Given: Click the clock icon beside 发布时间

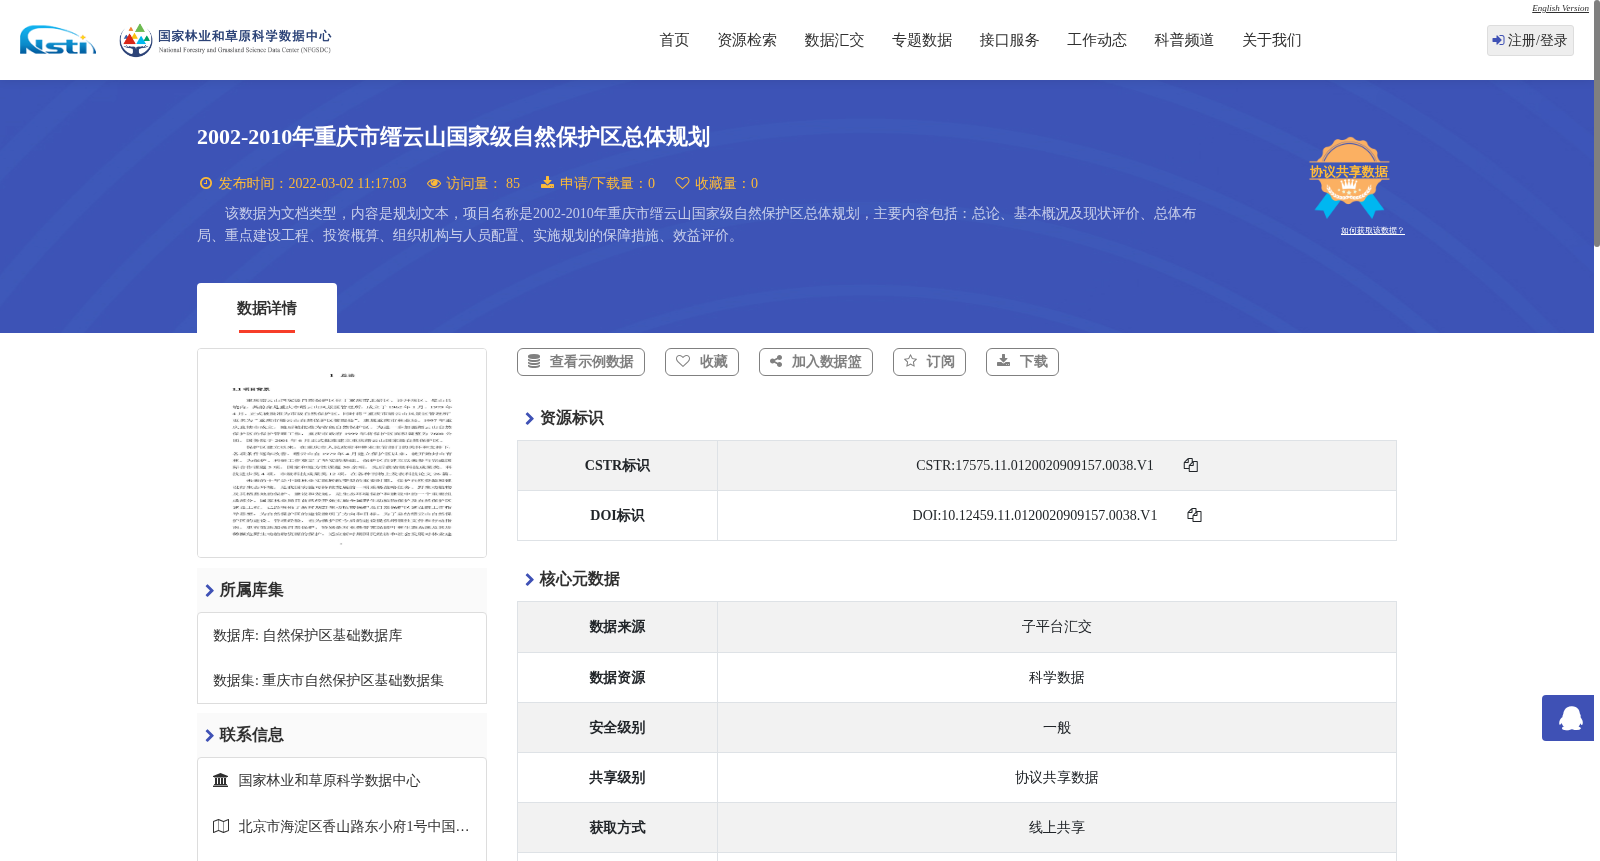Looking at the screenshot, I should point(206,183).
